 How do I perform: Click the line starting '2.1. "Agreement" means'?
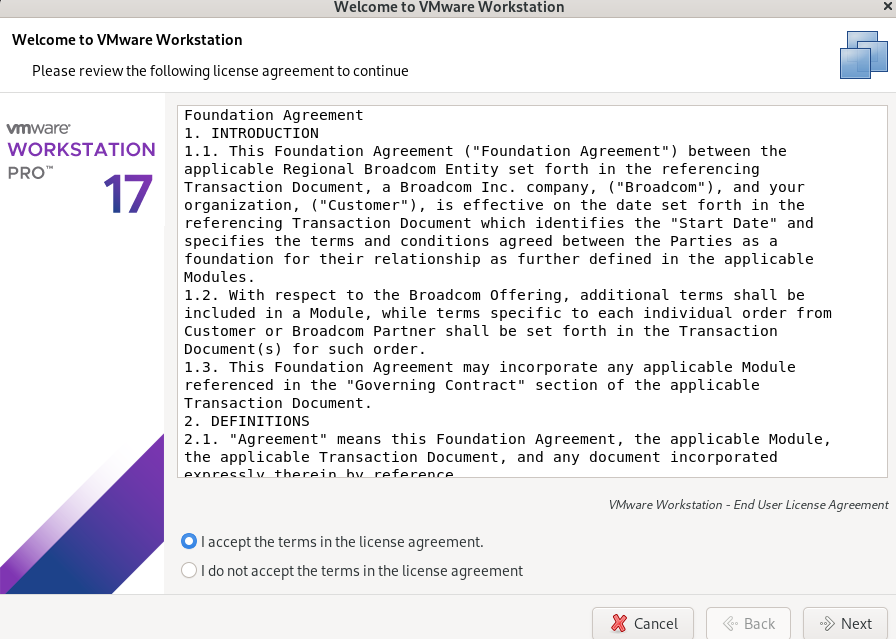pos(507,439)
